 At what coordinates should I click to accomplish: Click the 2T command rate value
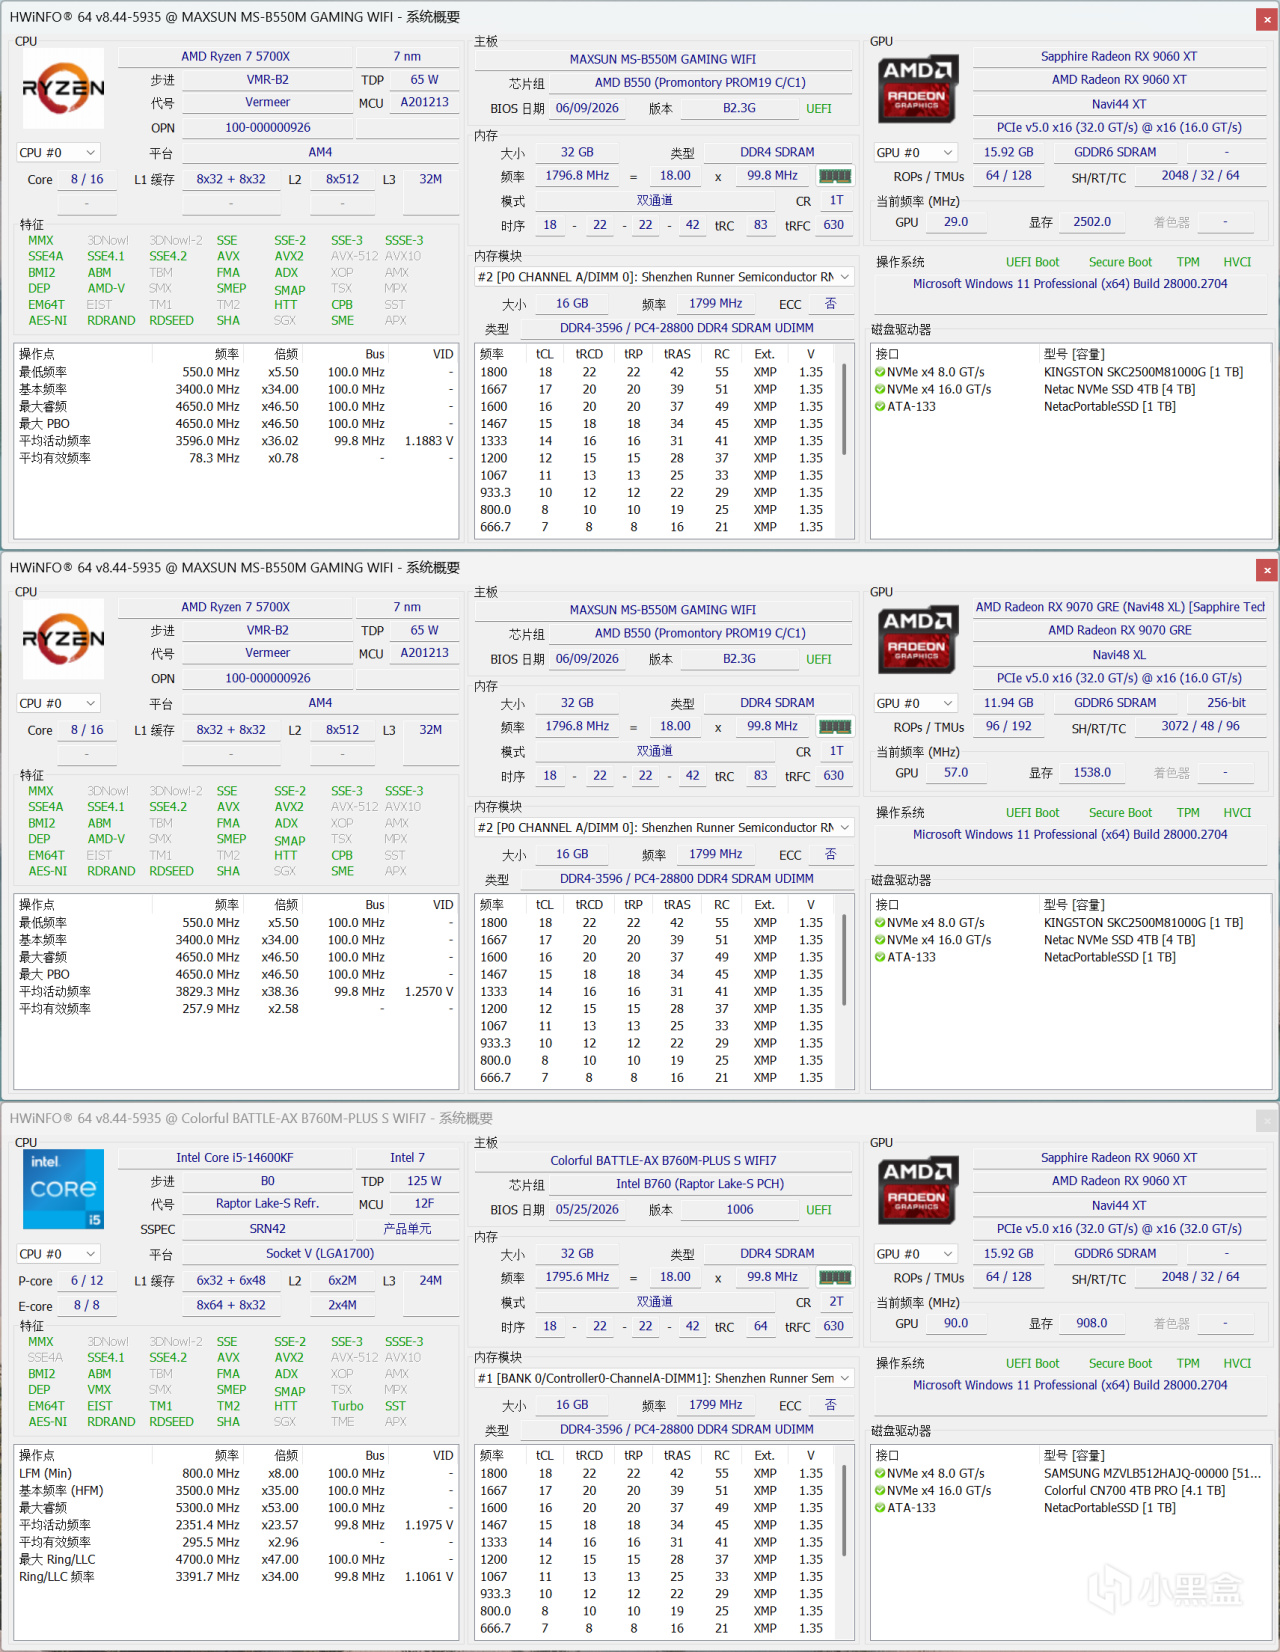point(836,1302)
